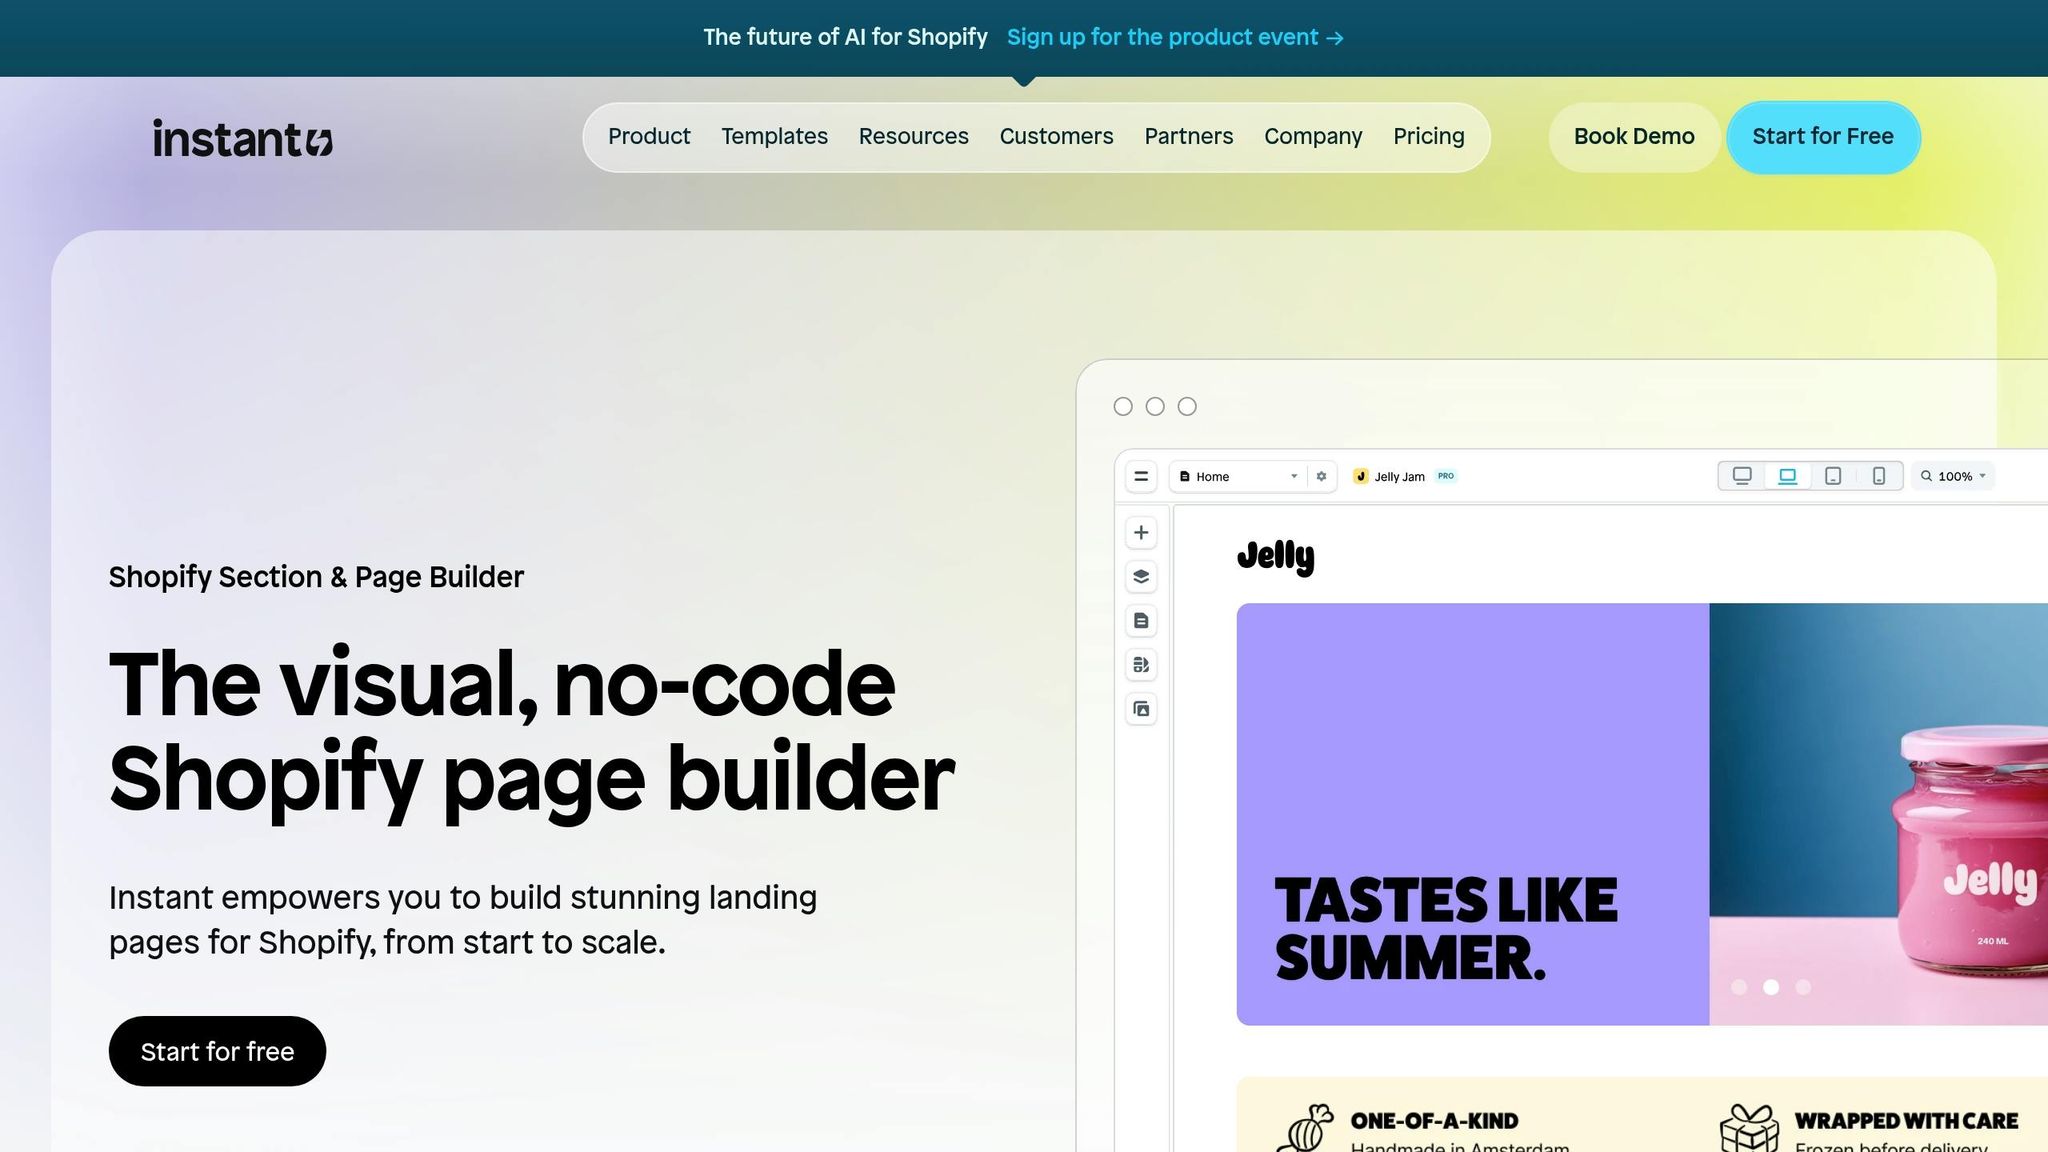This screenshot has width=2048, height=1152.
Task: Click the third window control circle
Action: tap(1187, 406)
